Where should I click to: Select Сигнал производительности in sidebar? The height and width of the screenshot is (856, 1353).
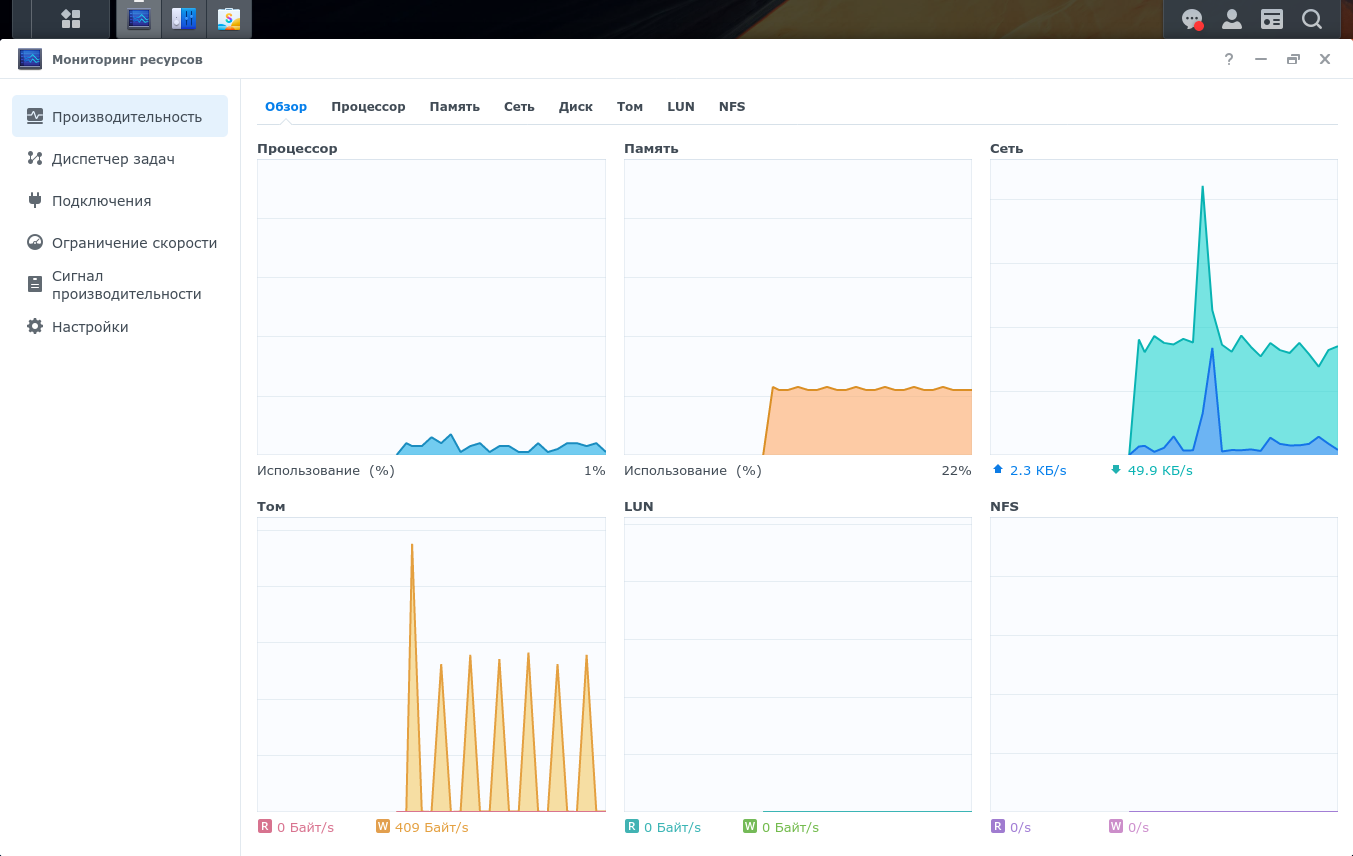click(120, 285)
